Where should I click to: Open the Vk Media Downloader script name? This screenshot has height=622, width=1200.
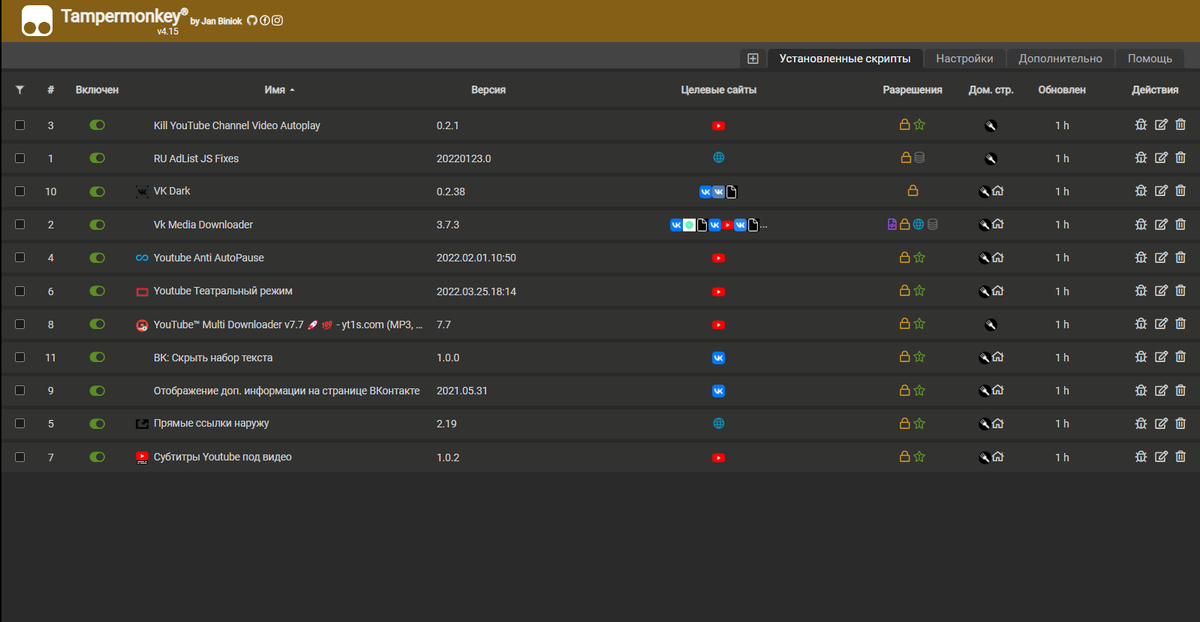pos(203,224)
